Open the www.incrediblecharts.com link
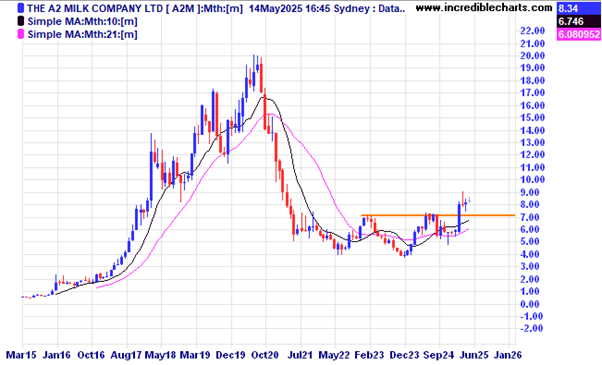The image size is (602, 365). [x=484, y=7]
